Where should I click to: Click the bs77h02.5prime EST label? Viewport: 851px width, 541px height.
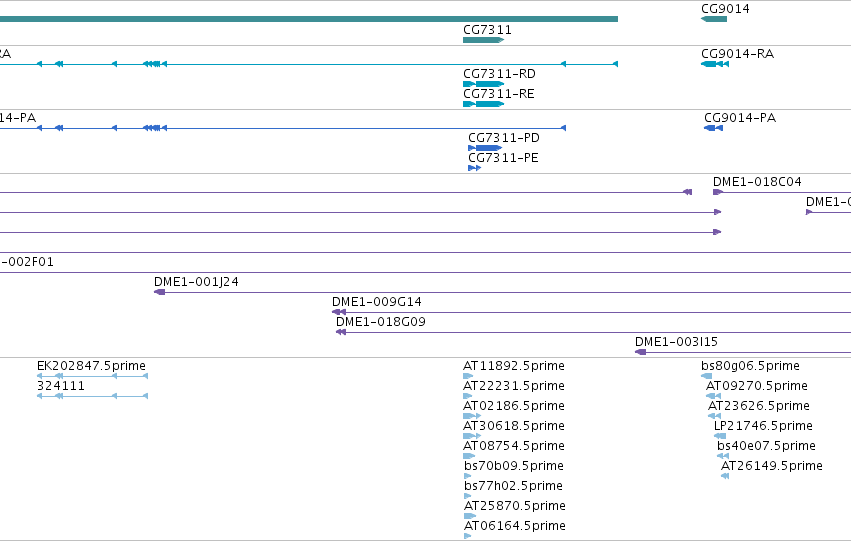pos(513,486)
